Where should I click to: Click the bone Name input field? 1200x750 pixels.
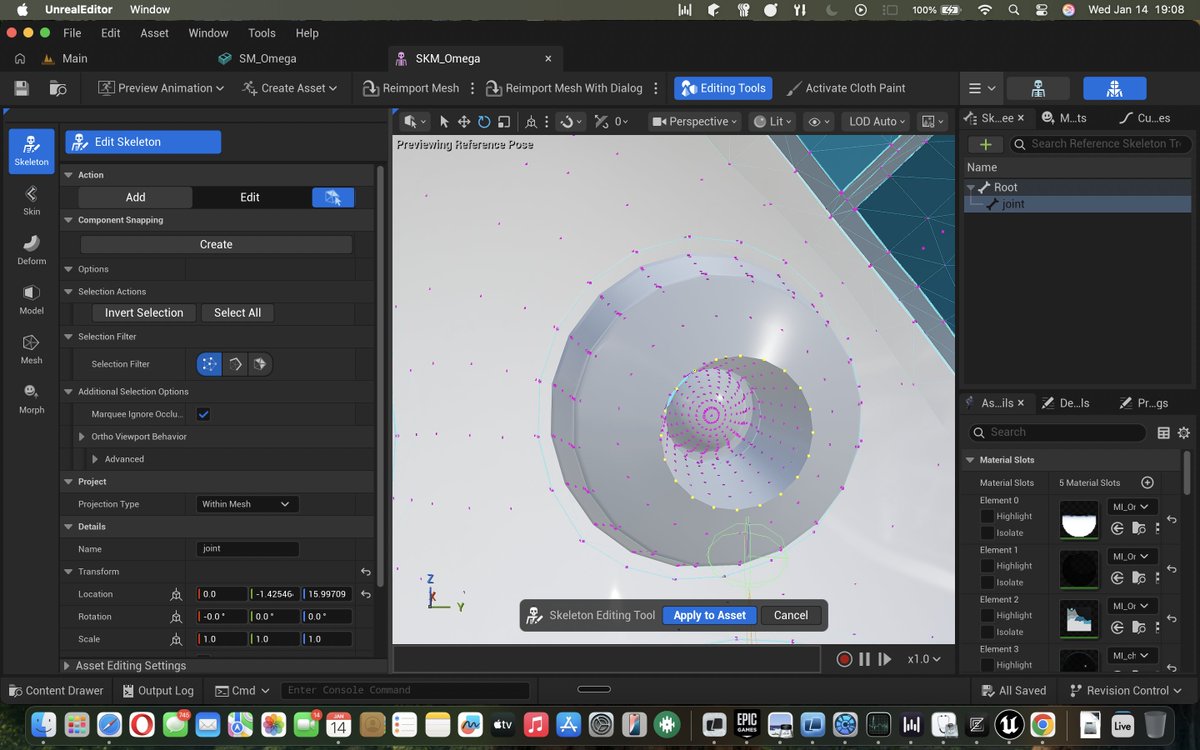248,549
